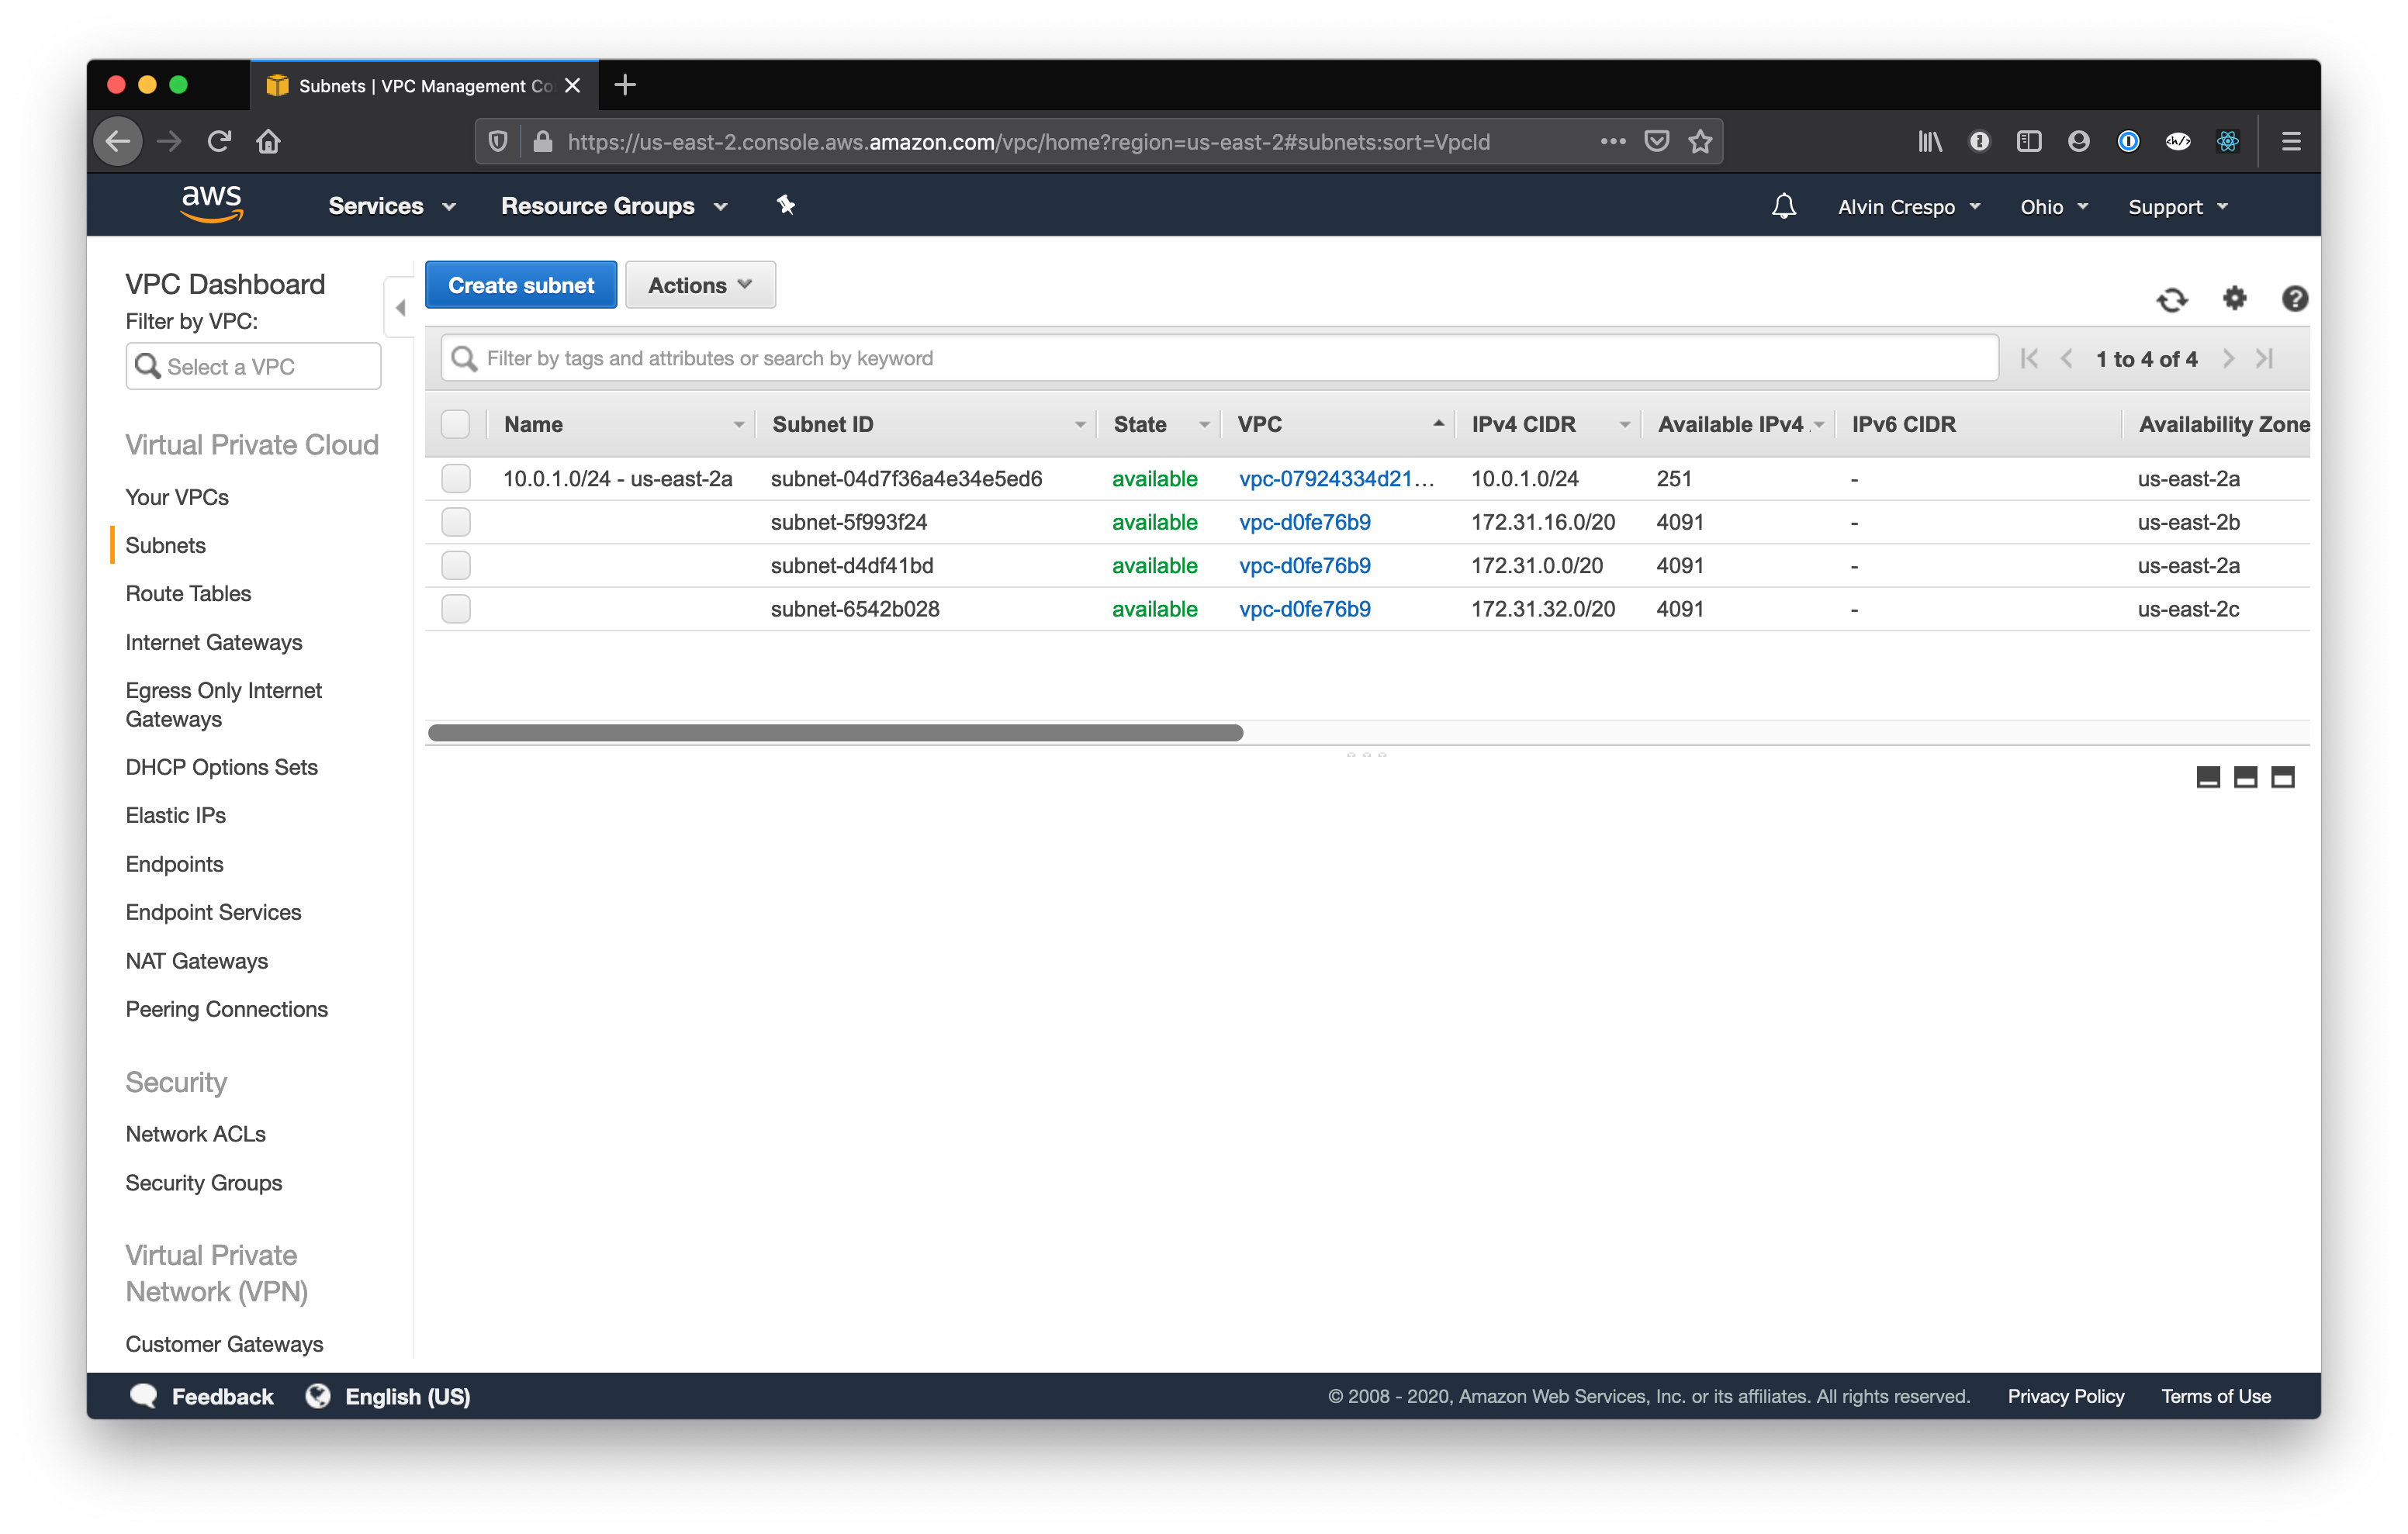Screen dimensions: 2408x1534
Task: Refresh the subnets list
Action: pos(2172,300)
